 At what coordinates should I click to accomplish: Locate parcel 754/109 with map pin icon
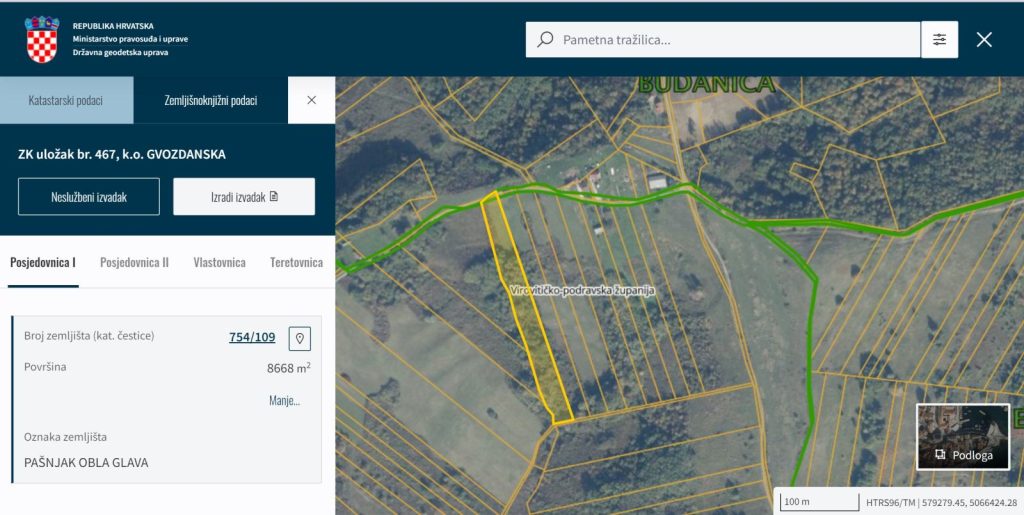pos(299,338)
